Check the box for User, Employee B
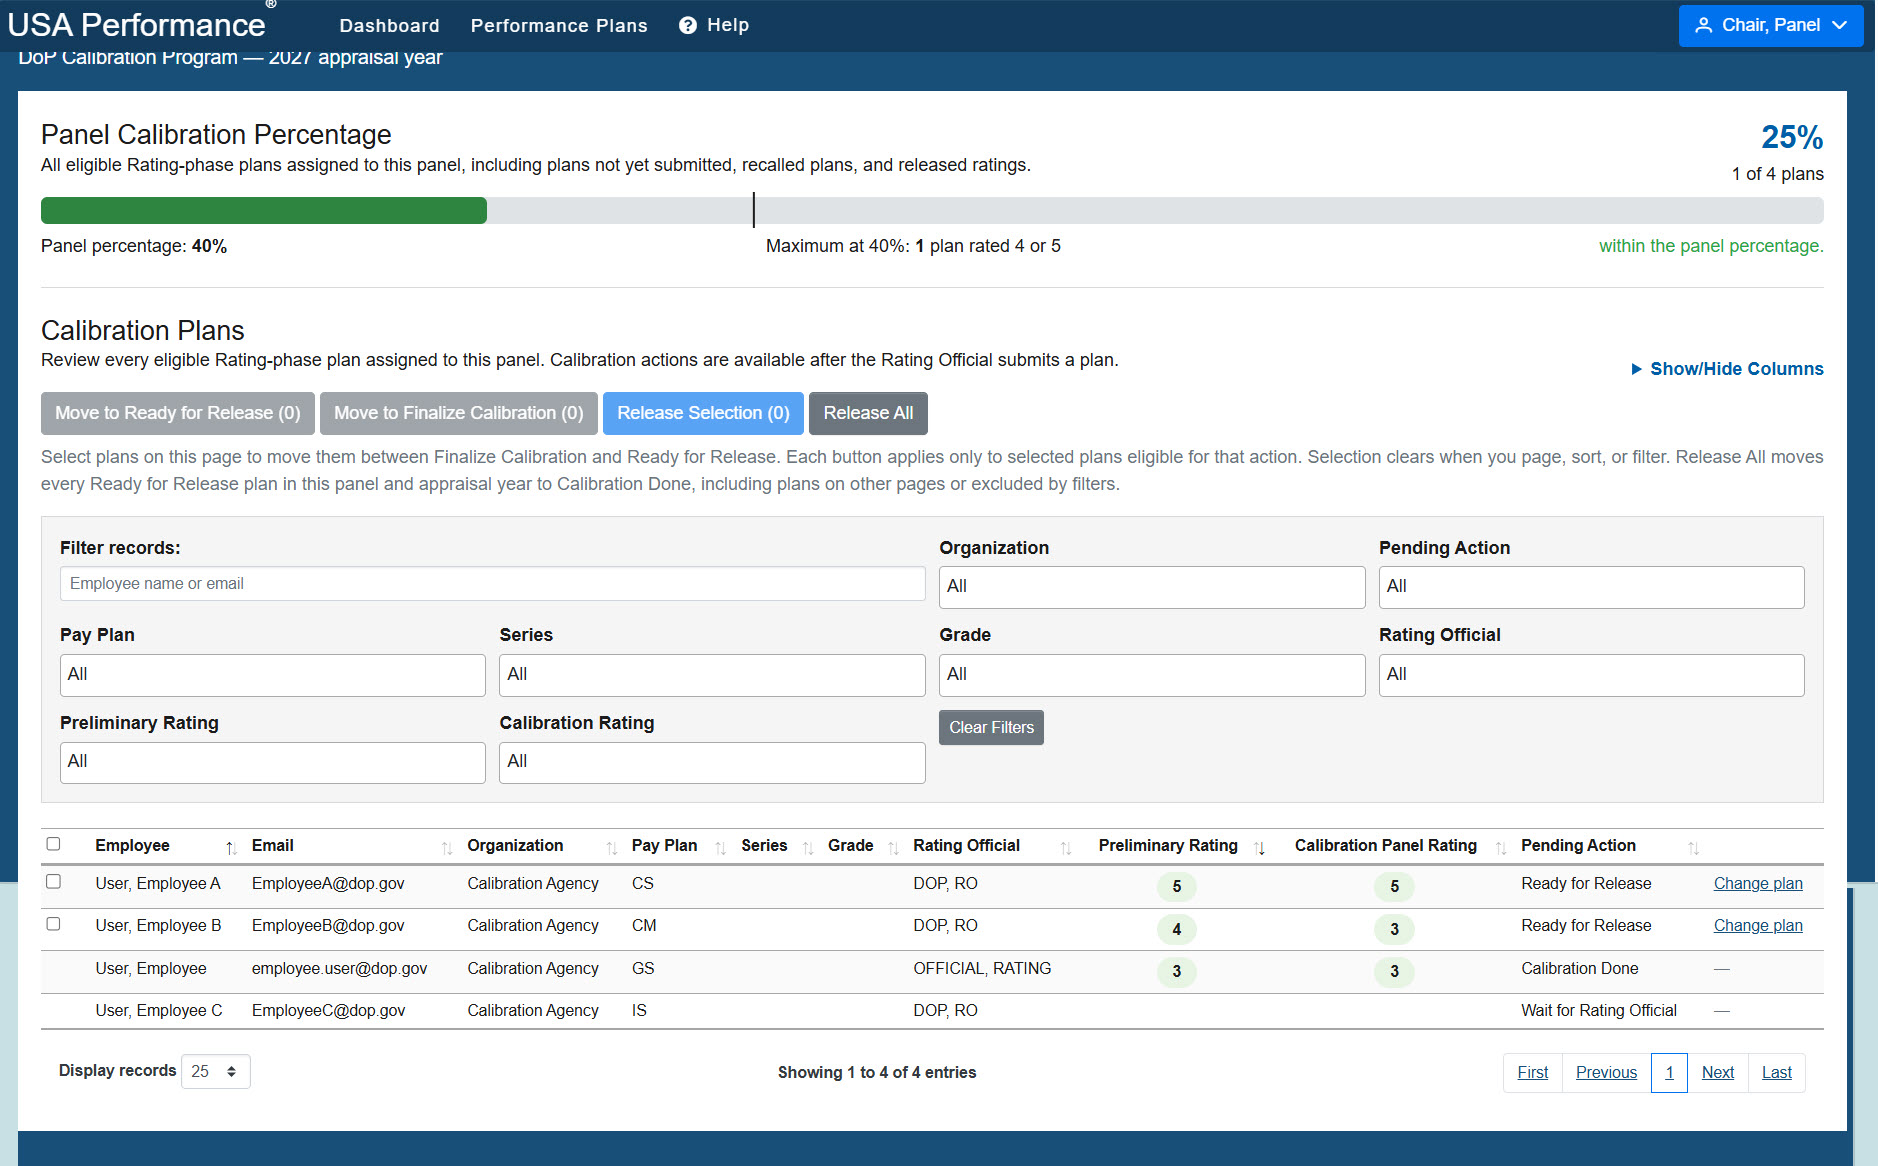The image size is (1878, 1166). tap(53, 924)
